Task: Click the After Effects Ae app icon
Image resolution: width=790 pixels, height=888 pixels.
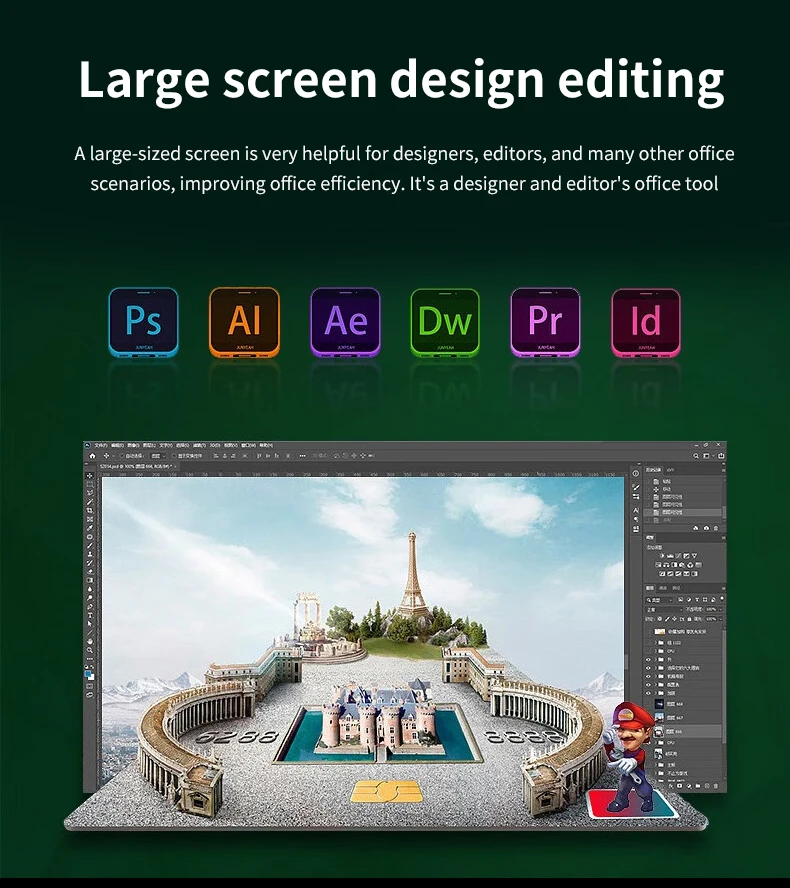Action: tap(345, 322)
